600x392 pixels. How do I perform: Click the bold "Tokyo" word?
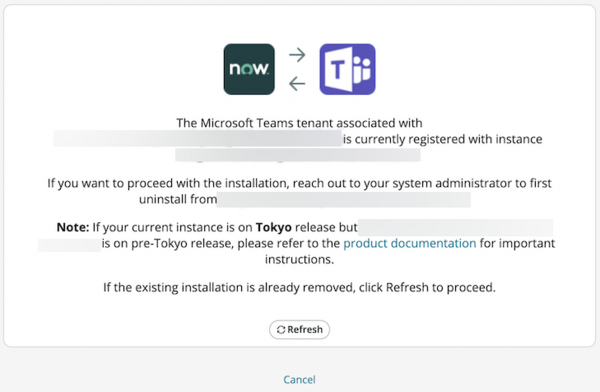tap(274, 227)
